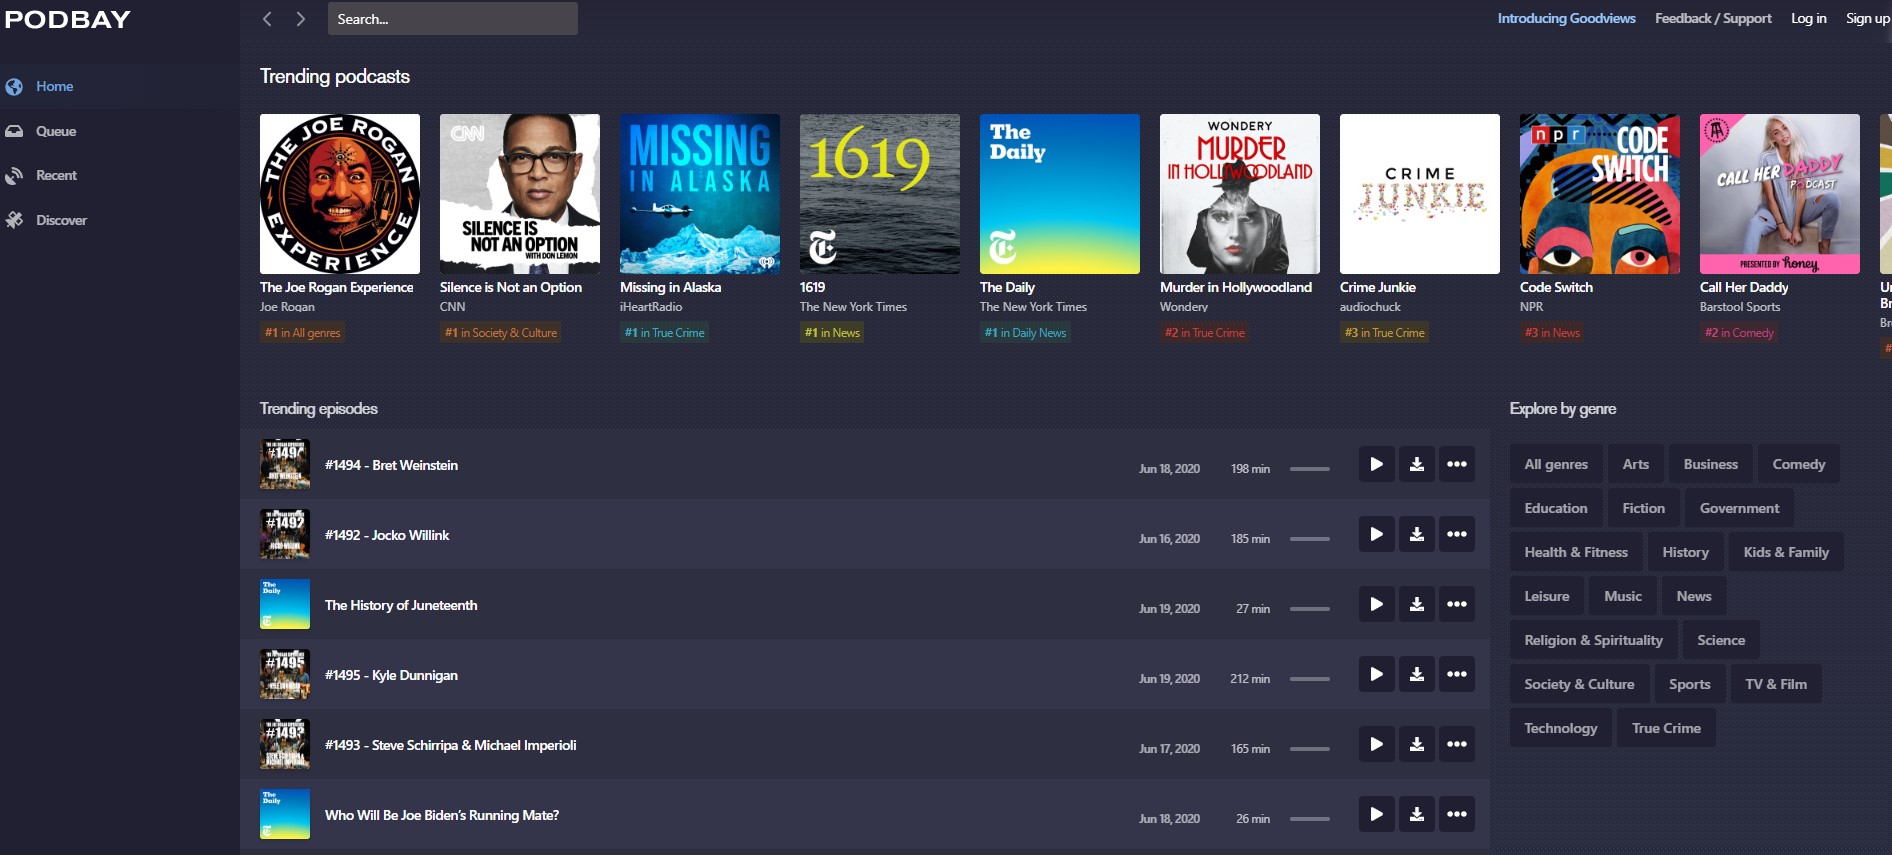Click Sign up
The image size is (1892, 855).
(1868, 18)
